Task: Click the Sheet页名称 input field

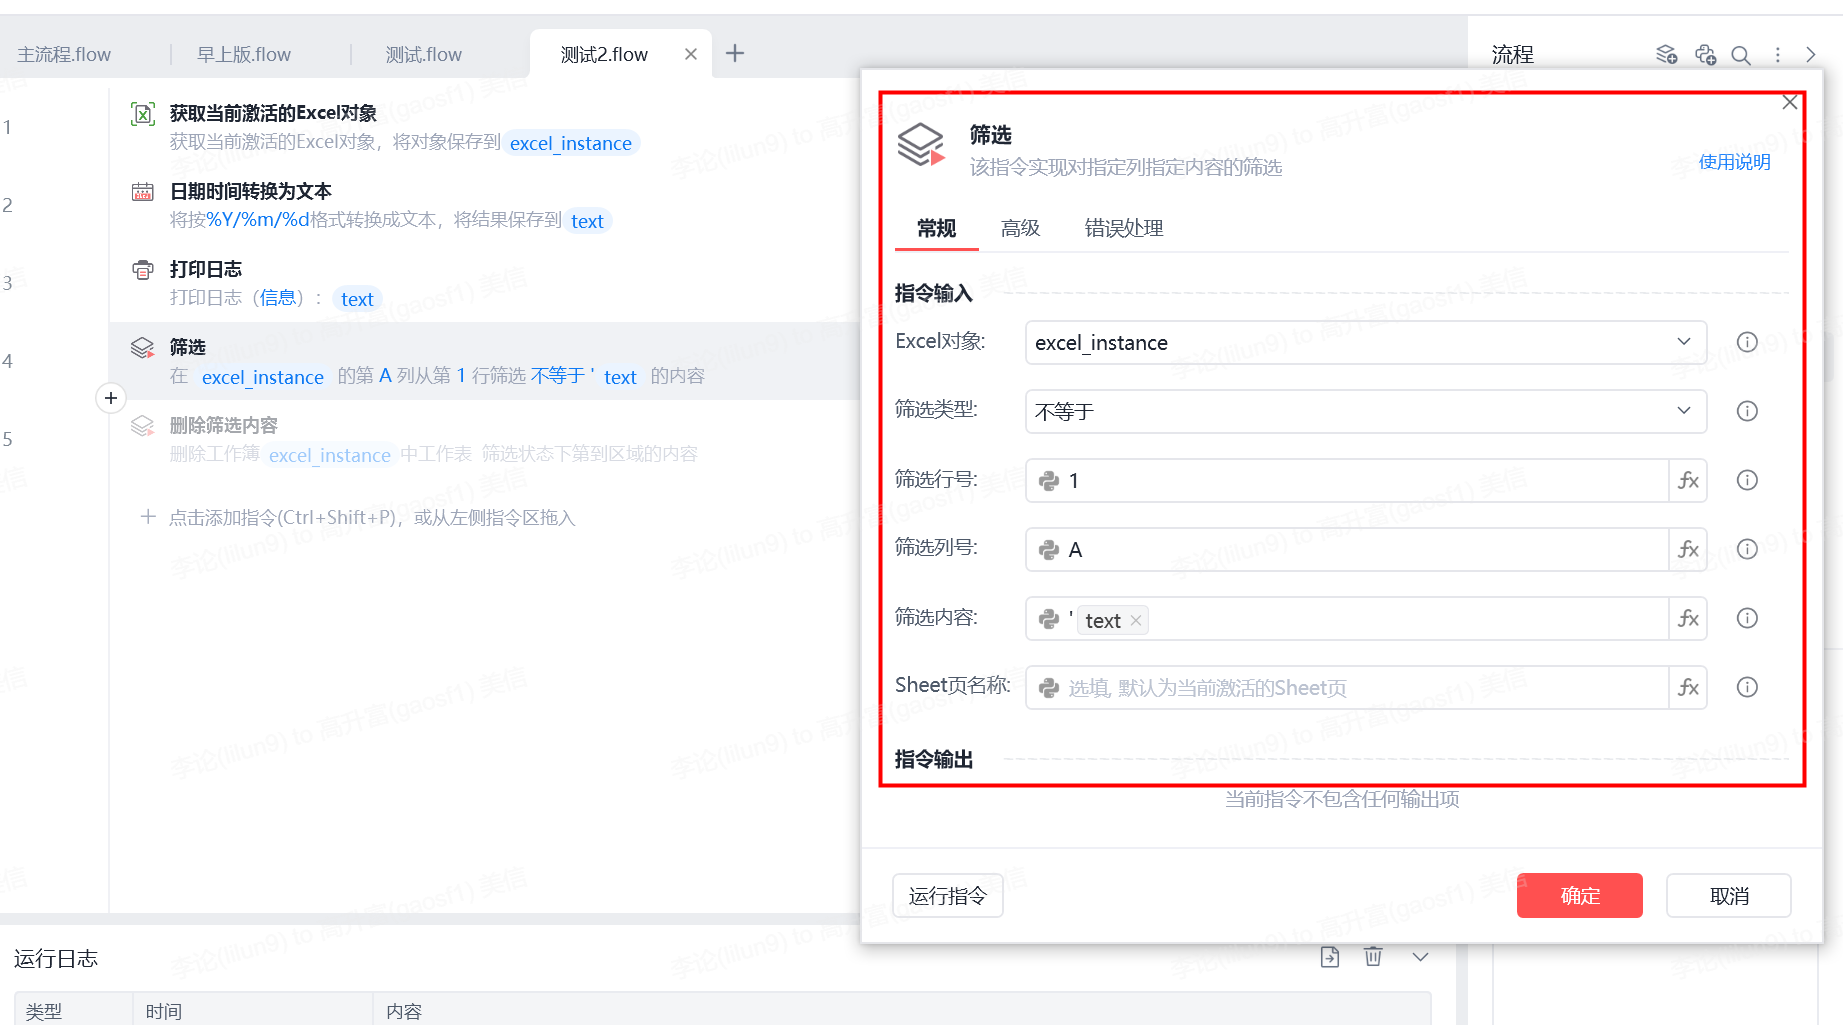Action: coord(1347,688)
